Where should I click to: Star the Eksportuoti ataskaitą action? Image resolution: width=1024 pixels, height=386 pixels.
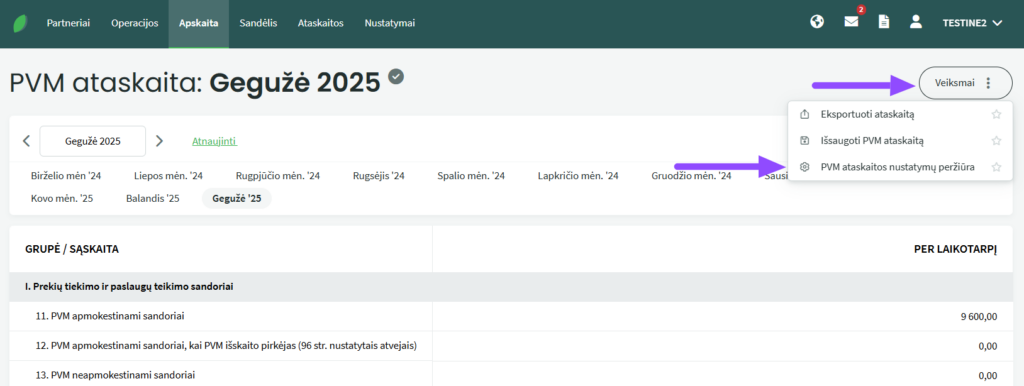pyautogui.click(x=997, y=114)
